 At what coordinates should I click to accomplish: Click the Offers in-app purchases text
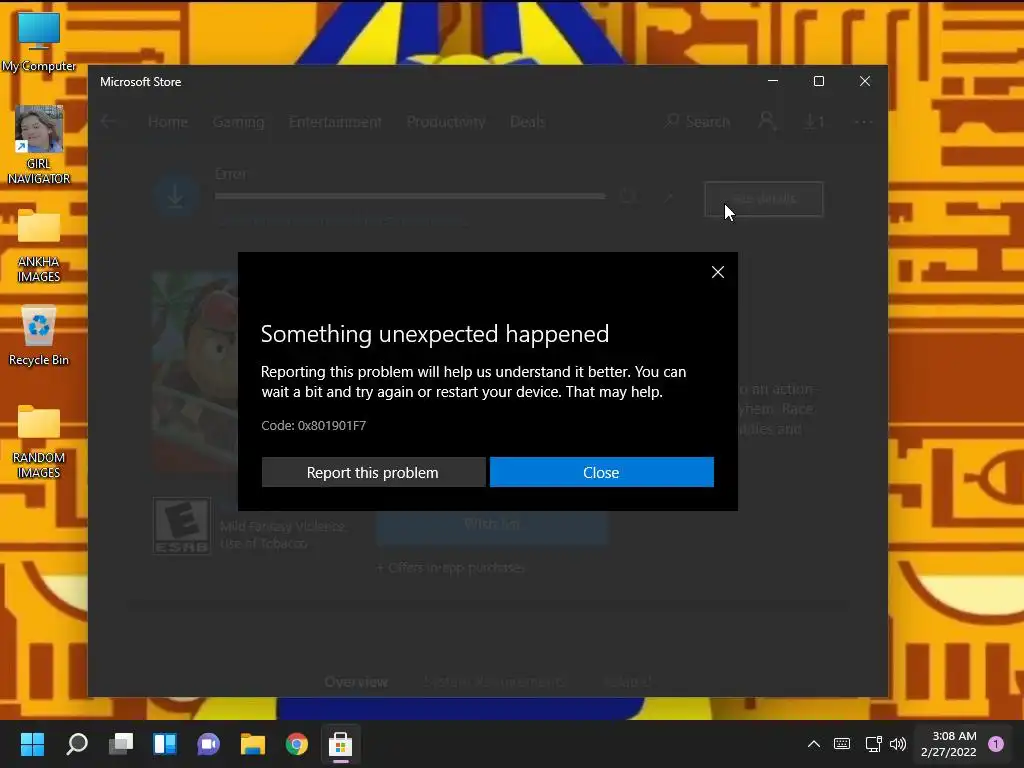pyautogui.click(x=451, y=568)
